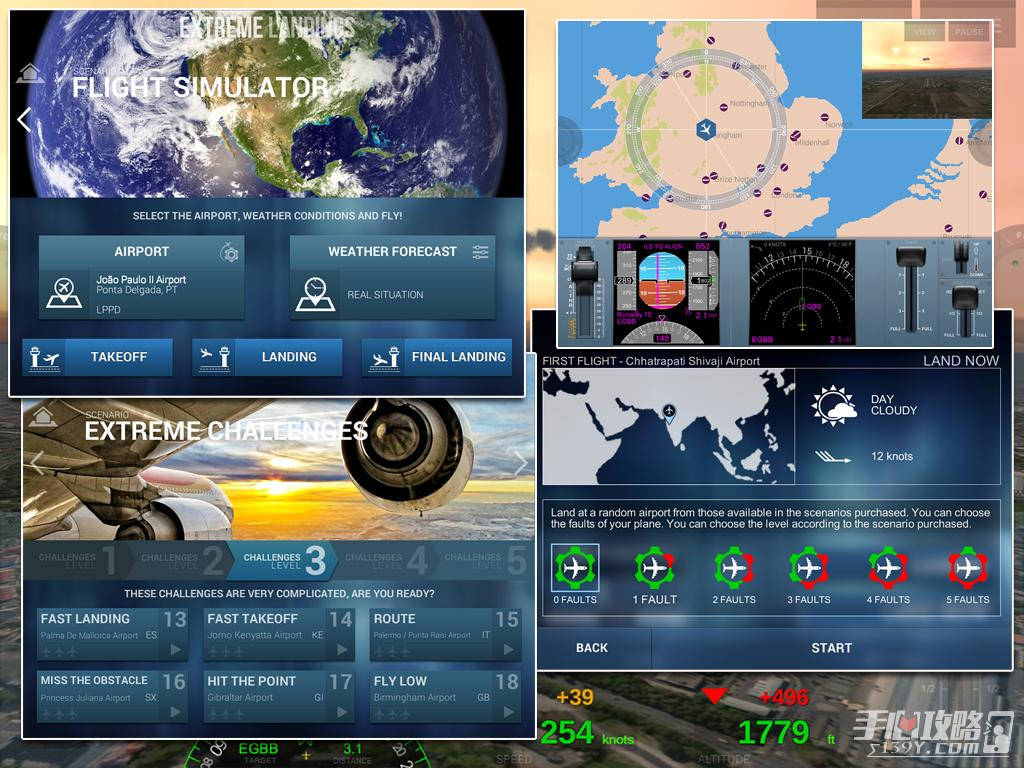Open Fast Landing challenge 13
This screenshot has width=1024, height=768.
click(112, 634)
